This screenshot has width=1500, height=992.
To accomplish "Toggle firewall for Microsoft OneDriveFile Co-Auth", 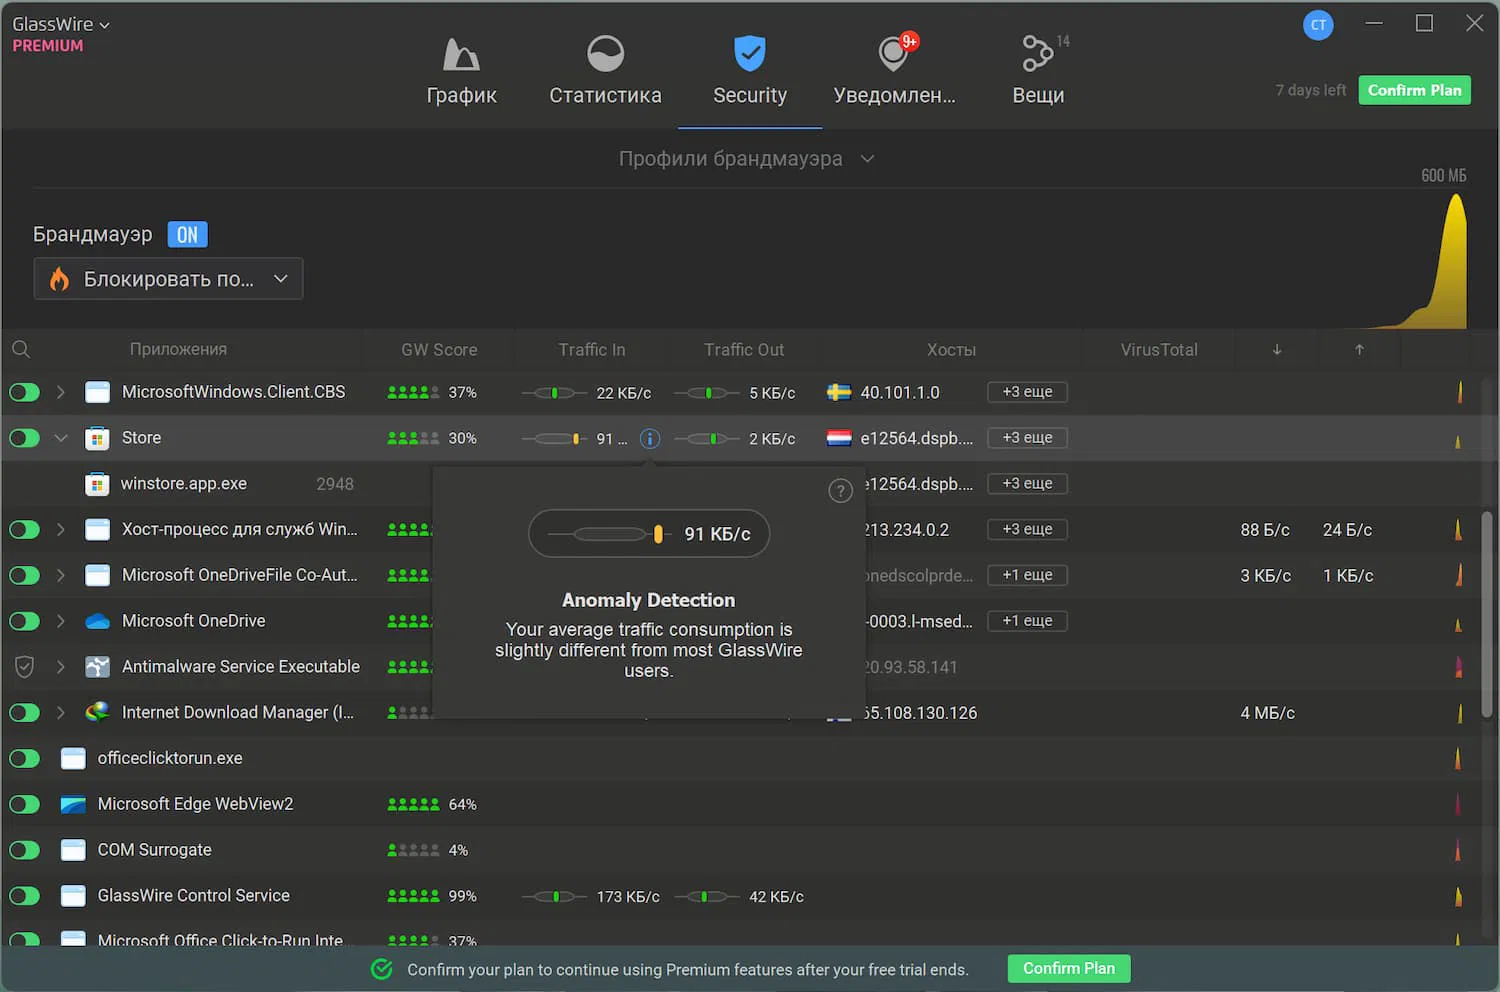I will click(x=25, y=575).
